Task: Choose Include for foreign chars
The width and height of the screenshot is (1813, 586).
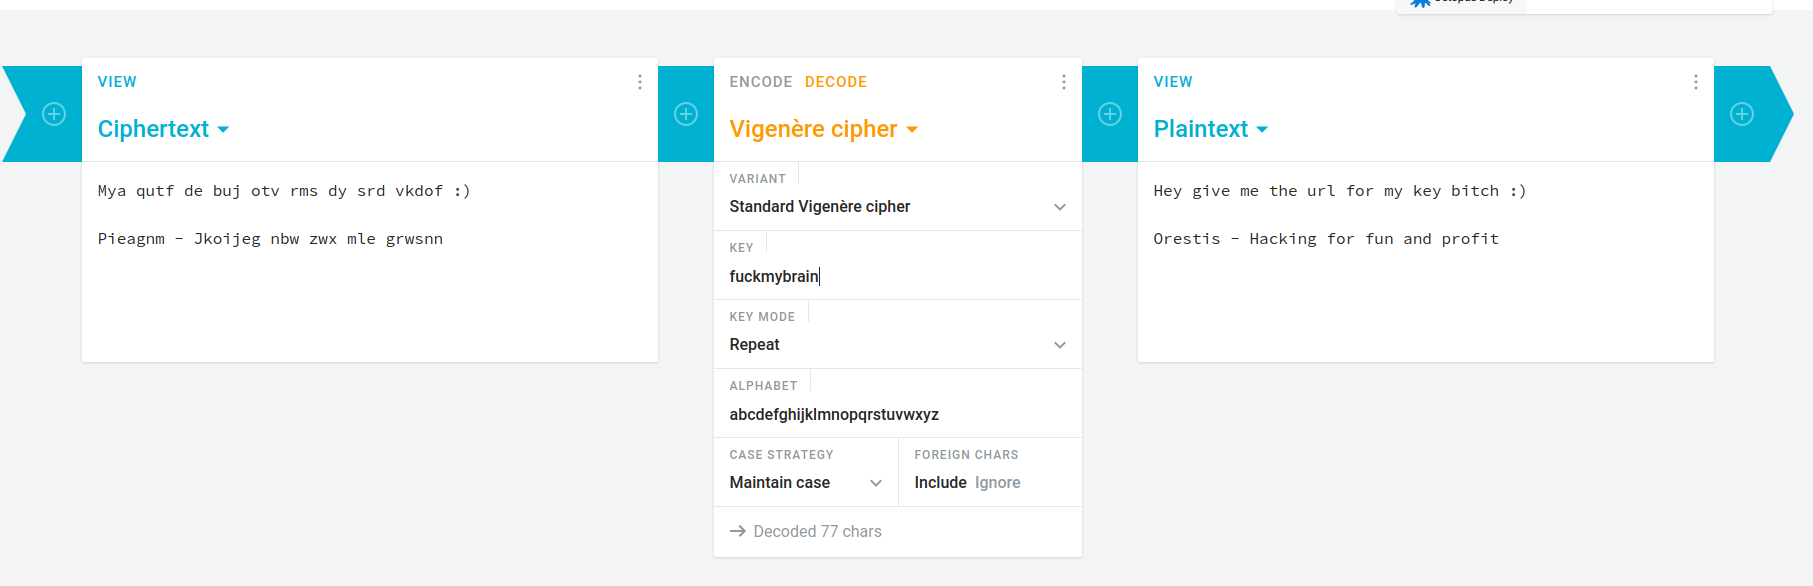Action: click(940, 482)
